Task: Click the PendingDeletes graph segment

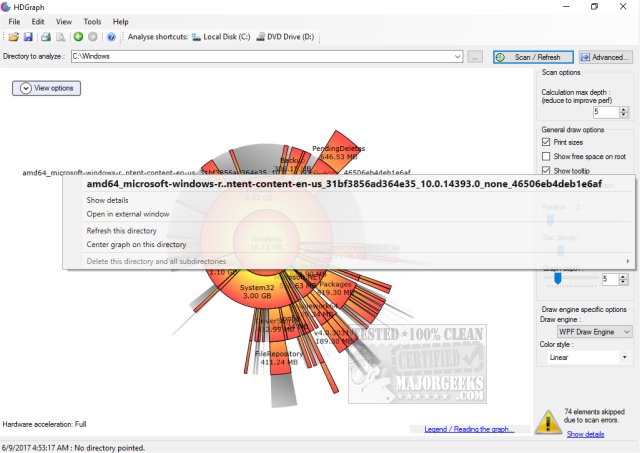Action: 337,150
